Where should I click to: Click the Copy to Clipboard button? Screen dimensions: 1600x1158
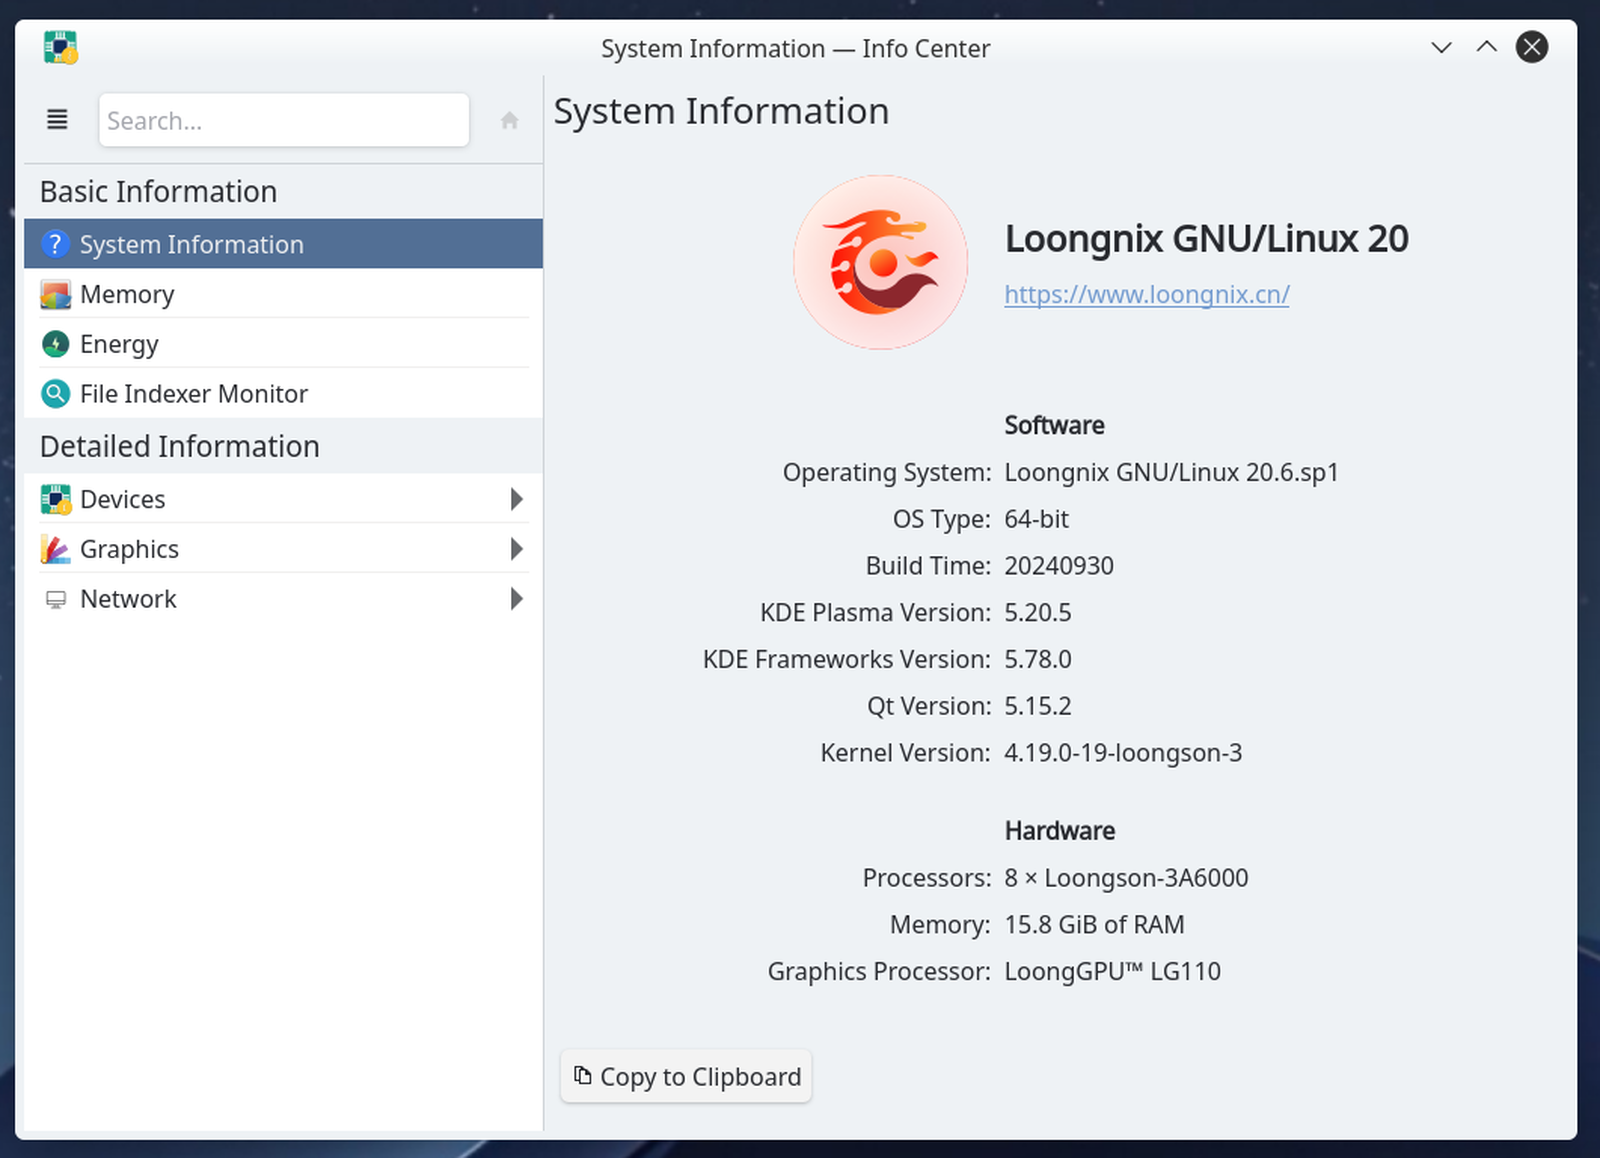pyautogui.click(x=685, y=1076)
